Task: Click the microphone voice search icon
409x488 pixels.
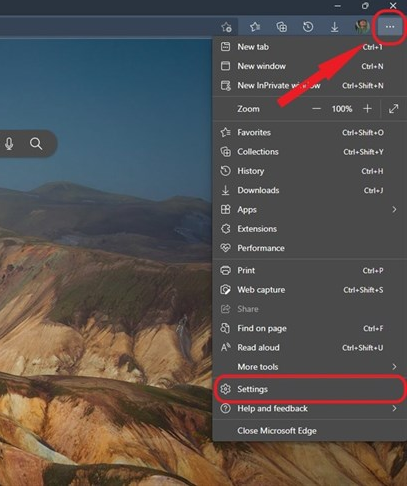Action: 9,144
